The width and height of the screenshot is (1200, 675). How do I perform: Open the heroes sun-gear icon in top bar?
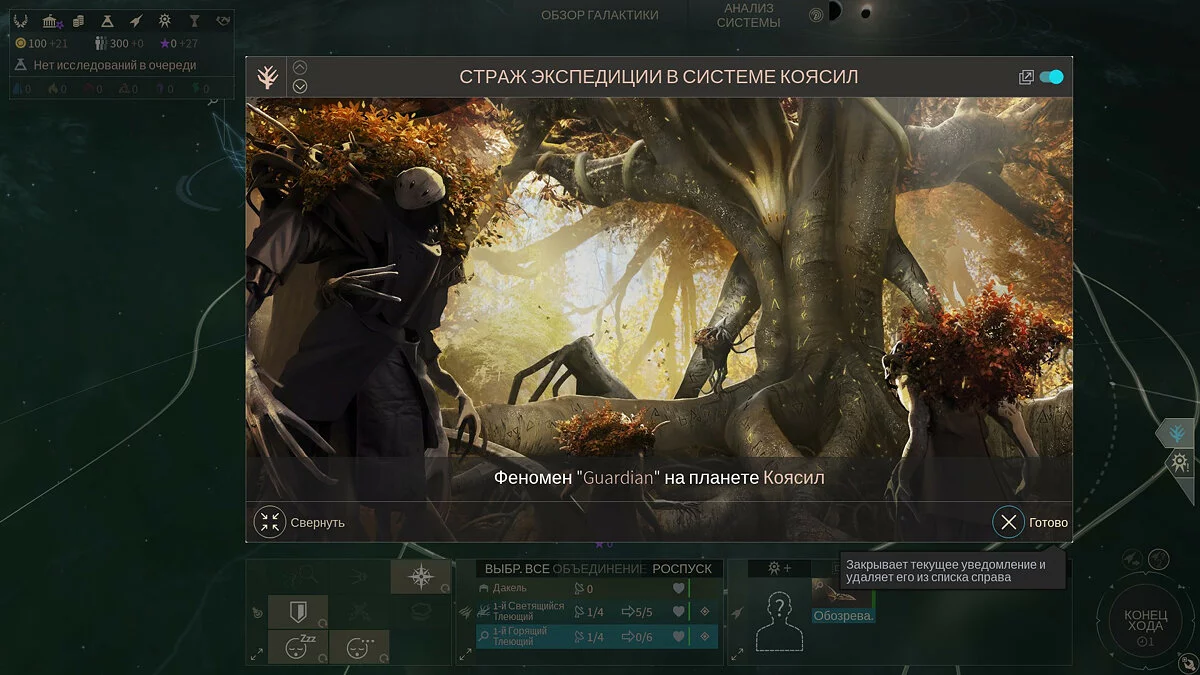[x=165, y=21]
